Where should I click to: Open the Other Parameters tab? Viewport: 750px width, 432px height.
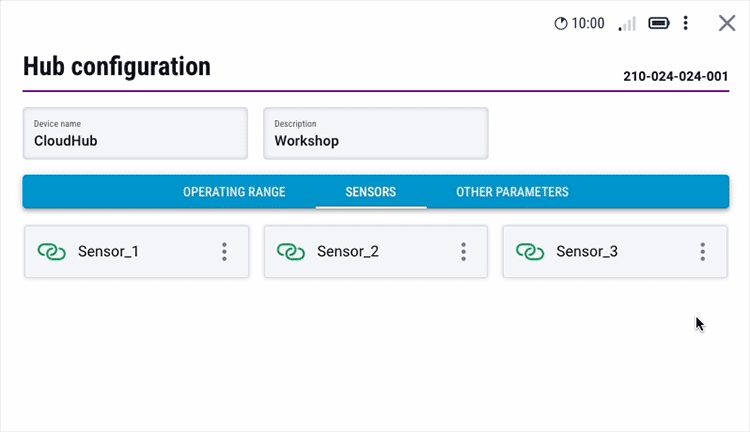(x=512, y=192)
